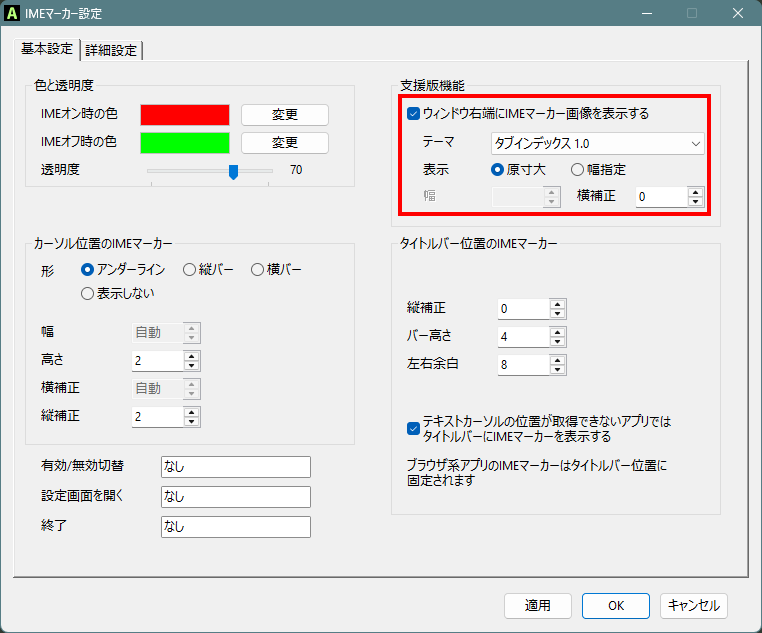Click the green A app icon in title bar
This screenshot has height=633, width=762.
(12, 13)
